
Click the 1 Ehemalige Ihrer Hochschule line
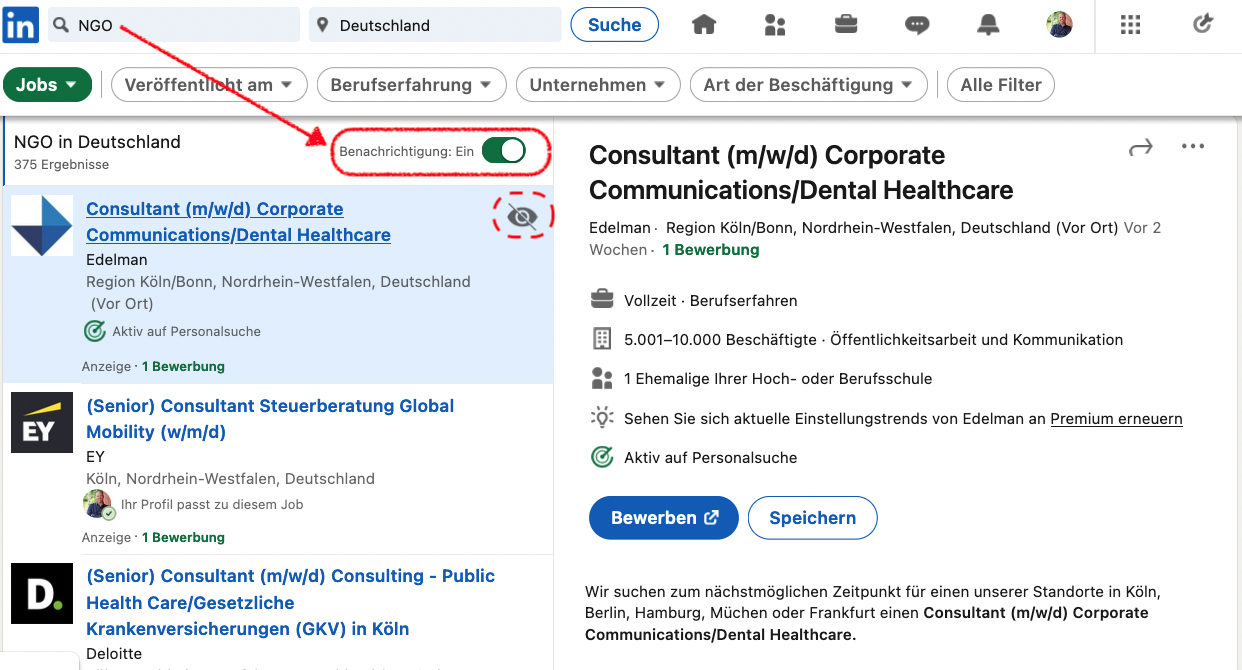click(778, 379)
